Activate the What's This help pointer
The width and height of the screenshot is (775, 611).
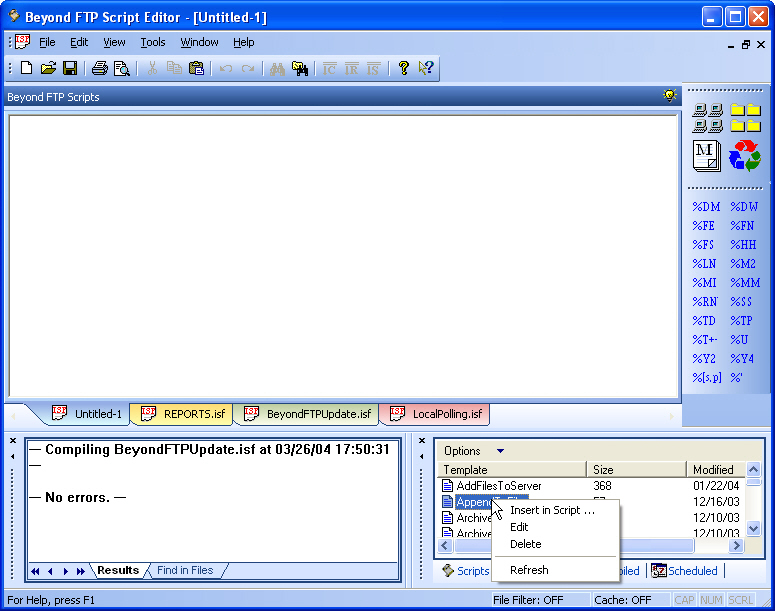pos(426,68)
